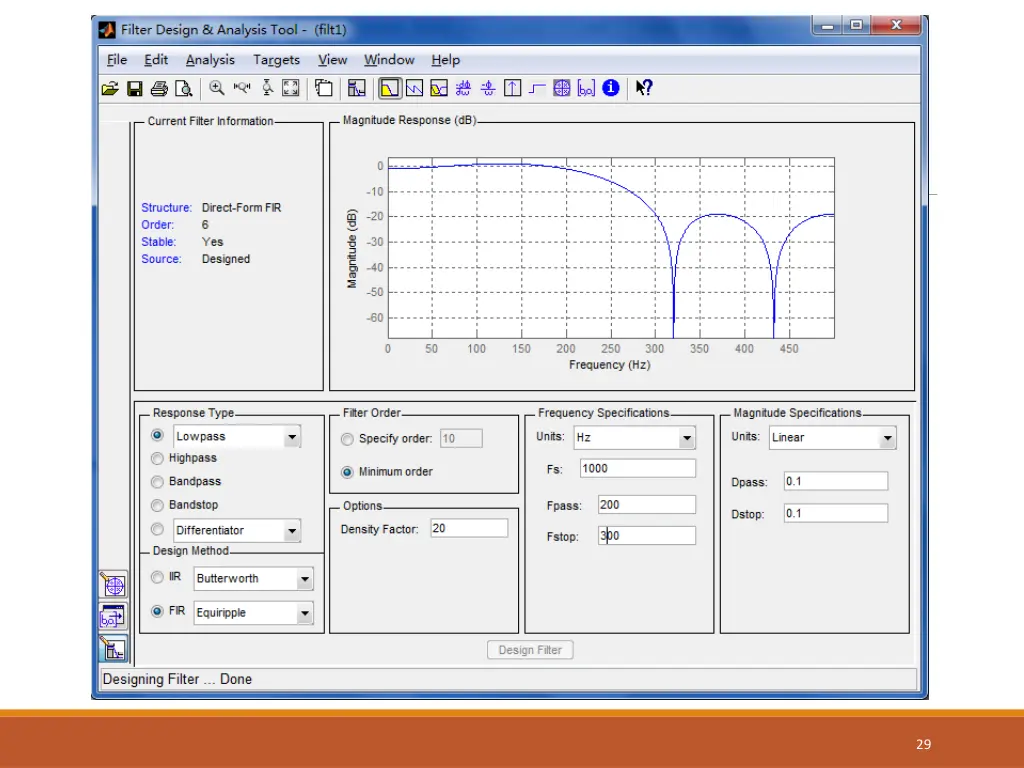
Task: Open the frequency Units Hz dropdown
Action: tap(686, 438)
